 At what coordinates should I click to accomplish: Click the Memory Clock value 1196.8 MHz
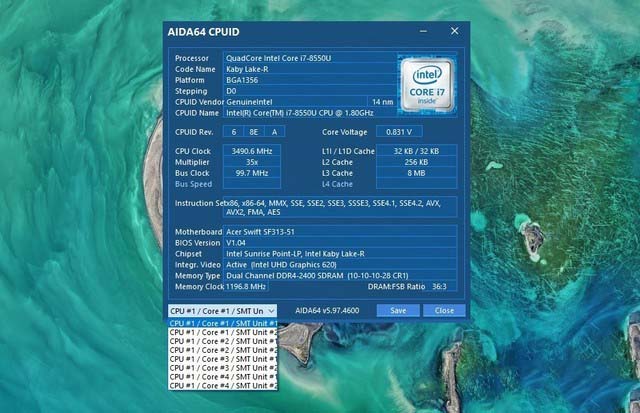point(246,286)
